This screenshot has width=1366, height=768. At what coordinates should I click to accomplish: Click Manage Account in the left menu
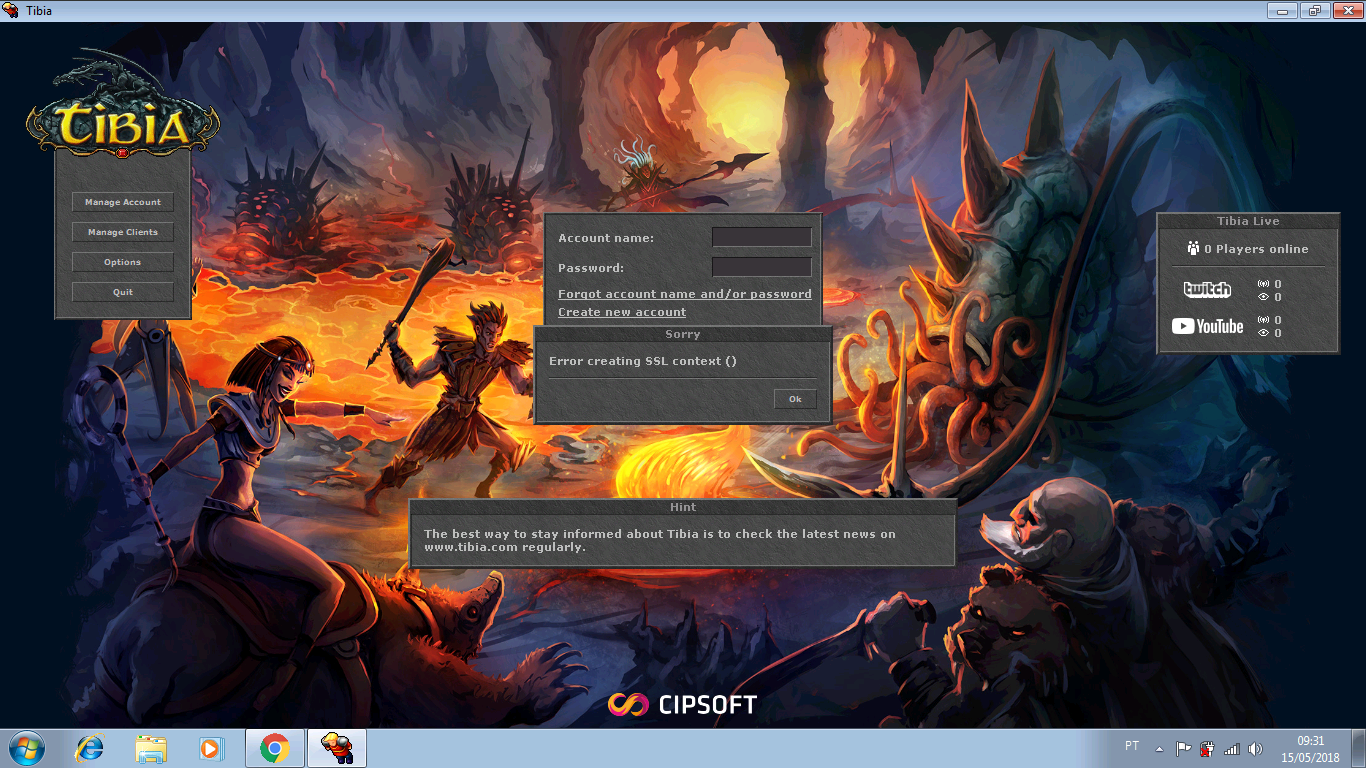(x=122, y=202)
